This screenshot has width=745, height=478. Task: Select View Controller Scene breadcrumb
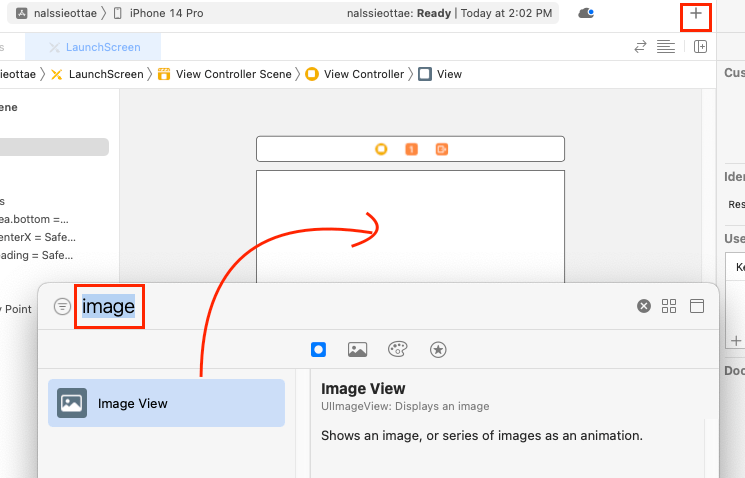[225, 74]
